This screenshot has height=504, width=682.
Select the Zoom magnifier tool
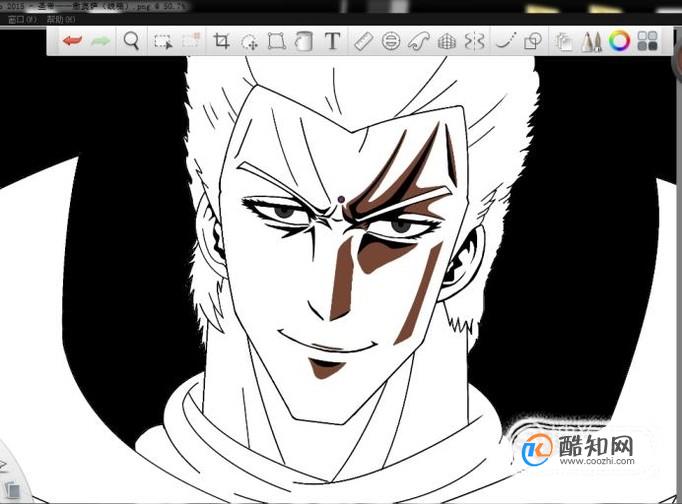(x=131, y=41)
